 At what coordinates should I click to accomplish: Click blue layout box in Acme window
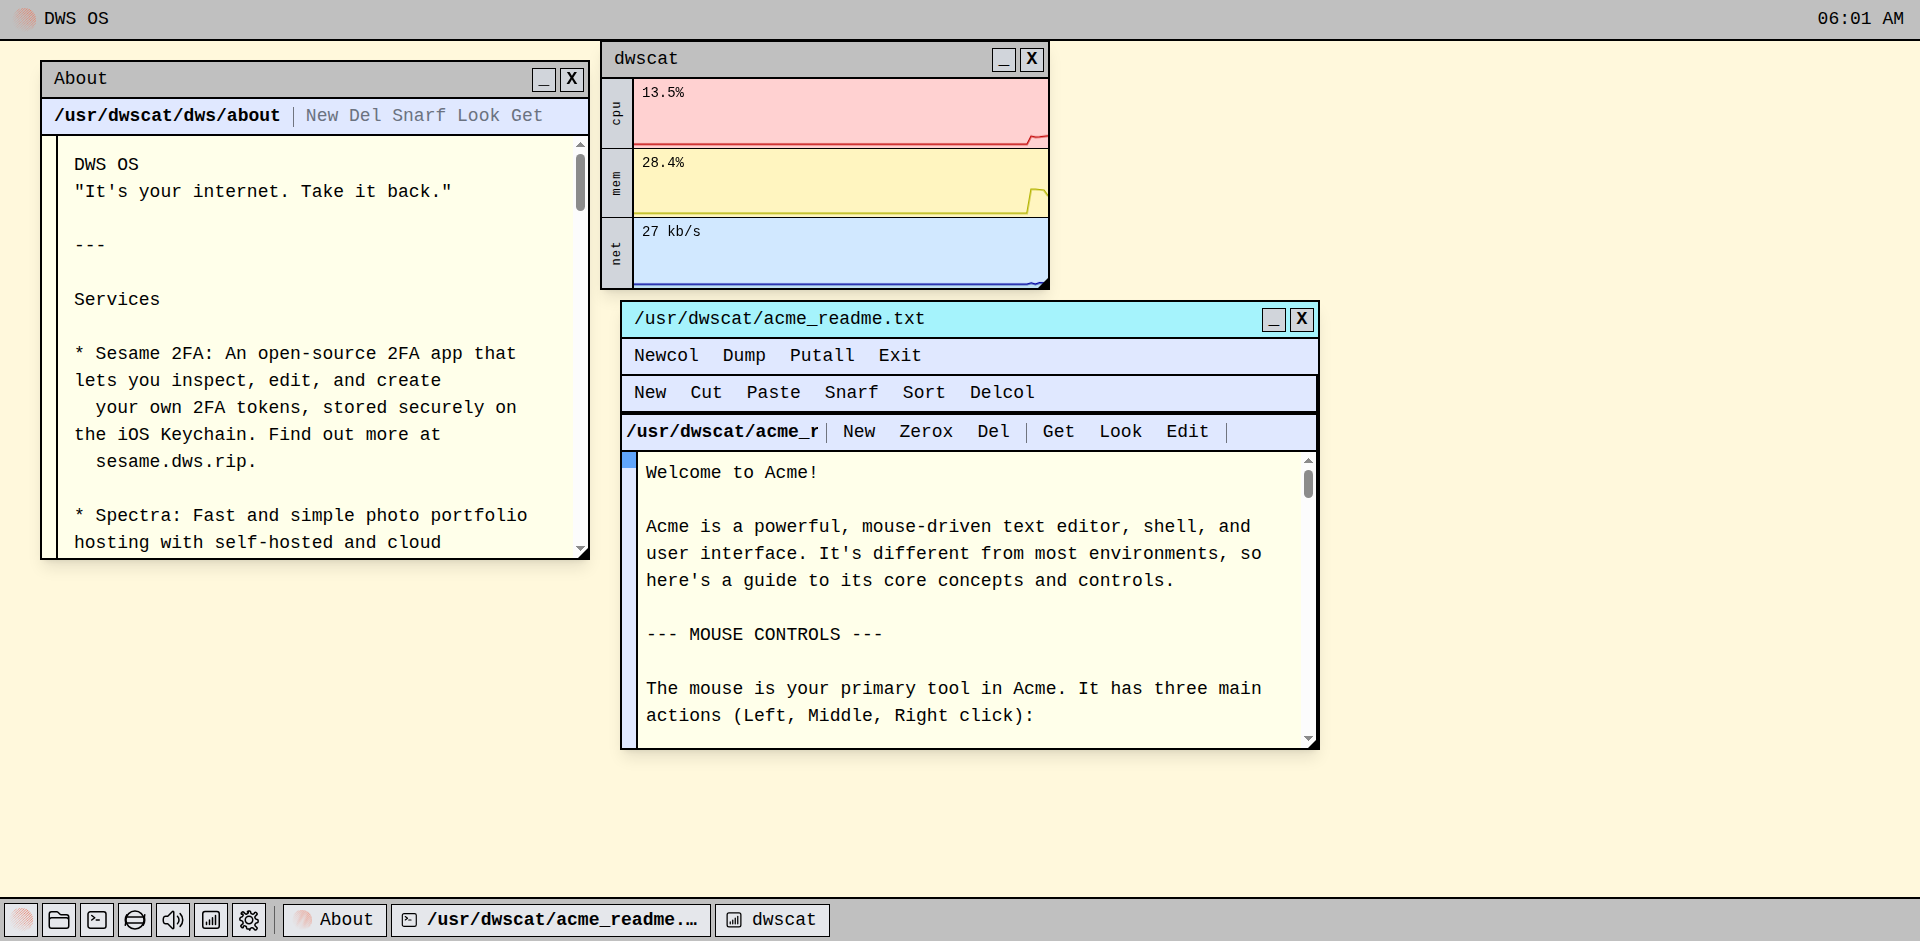click(629, 460)
